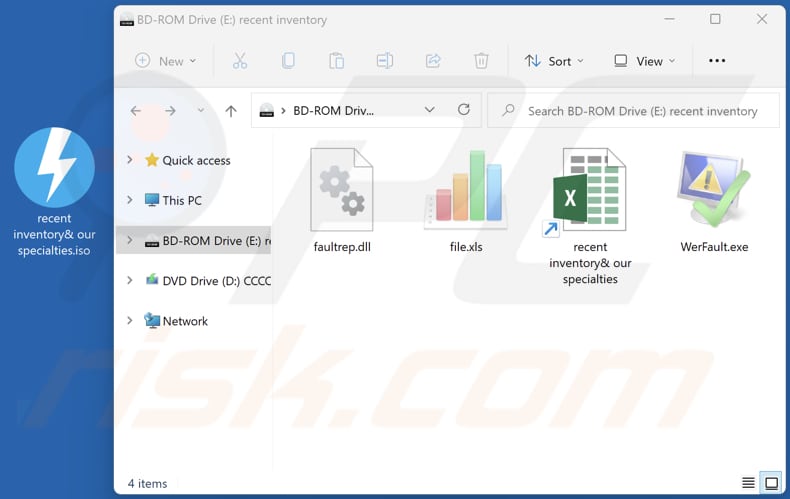Expand the This PC tree node
790x499 pixels.
(130, 200)
